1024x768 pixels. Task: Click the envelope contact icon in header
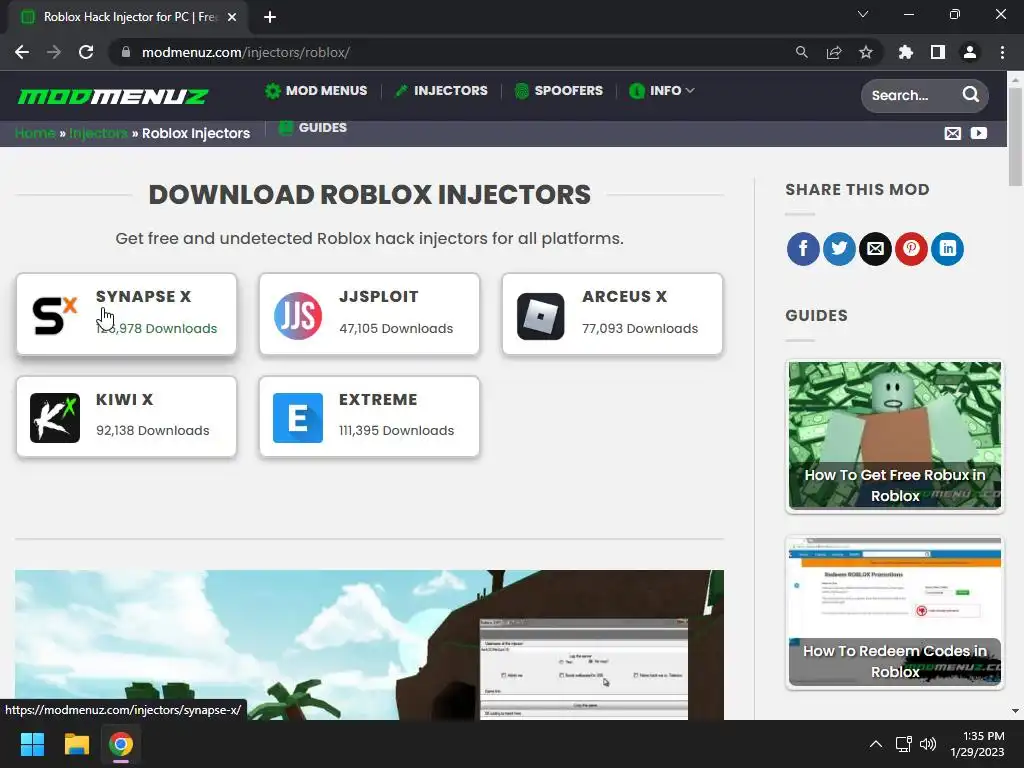pyautogui.click(x=953, y=133)
